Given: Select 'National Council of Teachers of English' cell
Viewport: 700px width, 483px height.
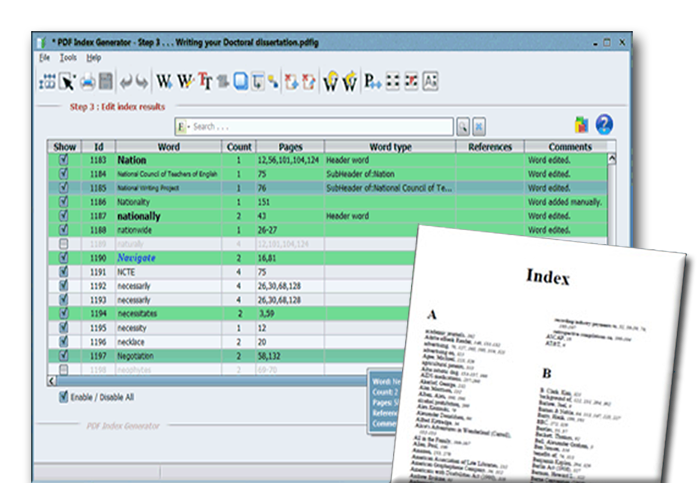Looking at the screenshot, I should (x=167, y=174).
